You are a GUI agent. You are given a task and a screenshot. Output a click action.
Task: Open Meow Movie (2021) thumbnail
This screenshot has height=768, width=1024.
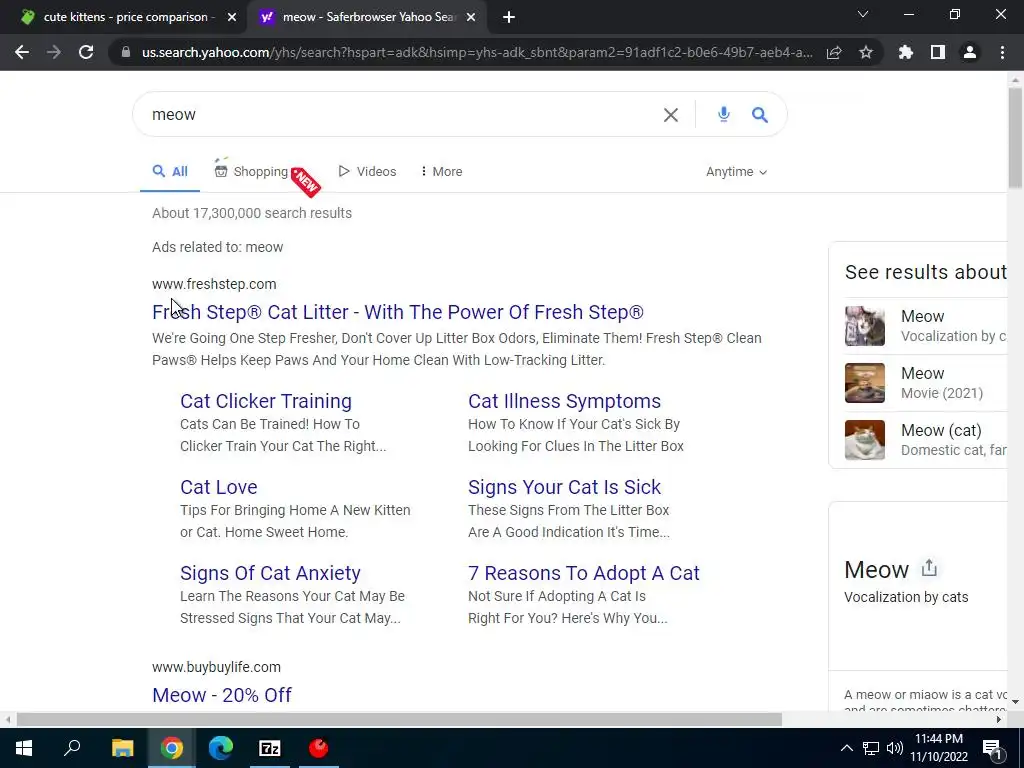point(865,383)
